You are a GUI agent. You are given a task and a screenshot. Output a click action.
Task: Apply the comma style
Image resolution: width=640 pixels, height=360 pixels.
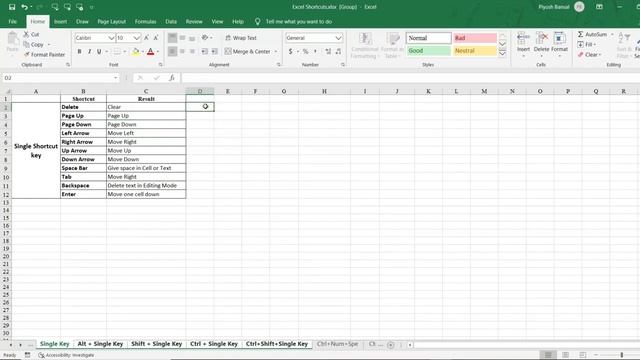[x=315, y=51]
